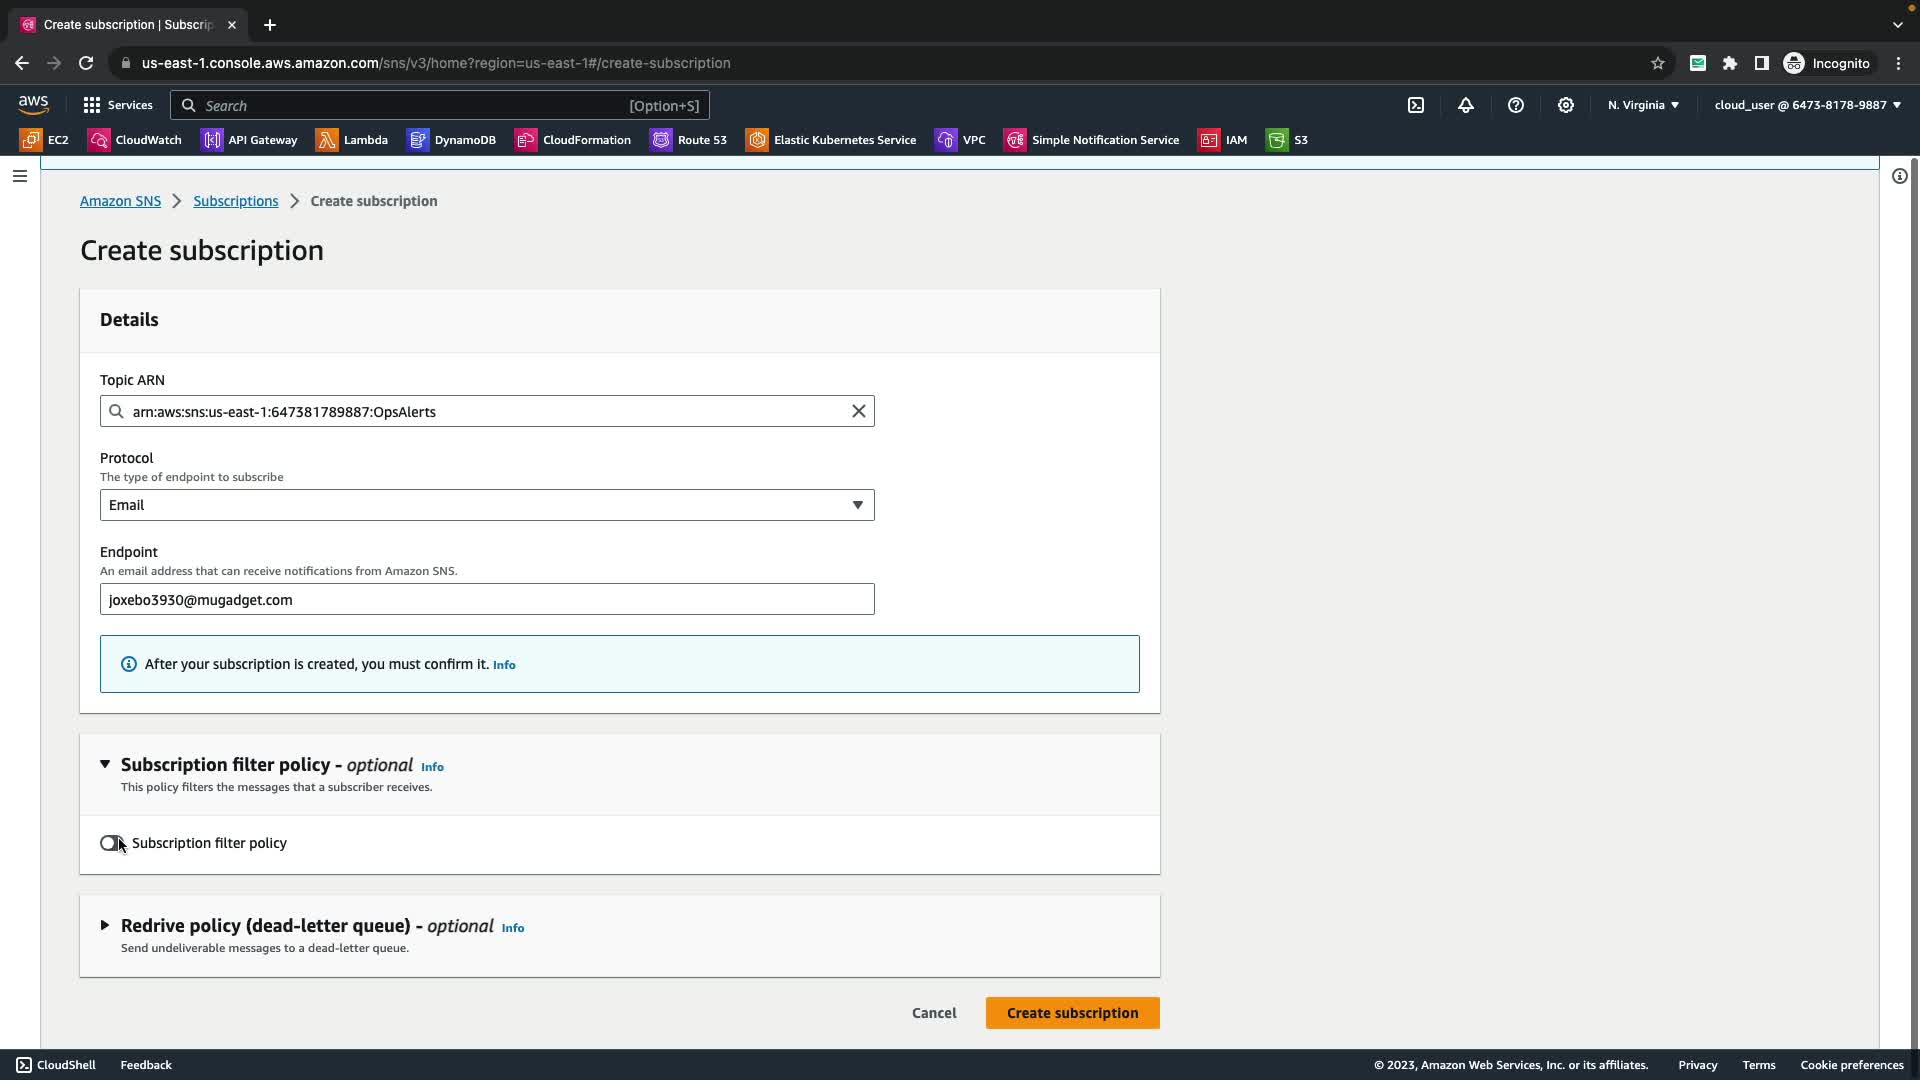This screenshot has width=1920, height=1080.
Task: Open the Protocol dropdown showing Email
Action: 487,505
